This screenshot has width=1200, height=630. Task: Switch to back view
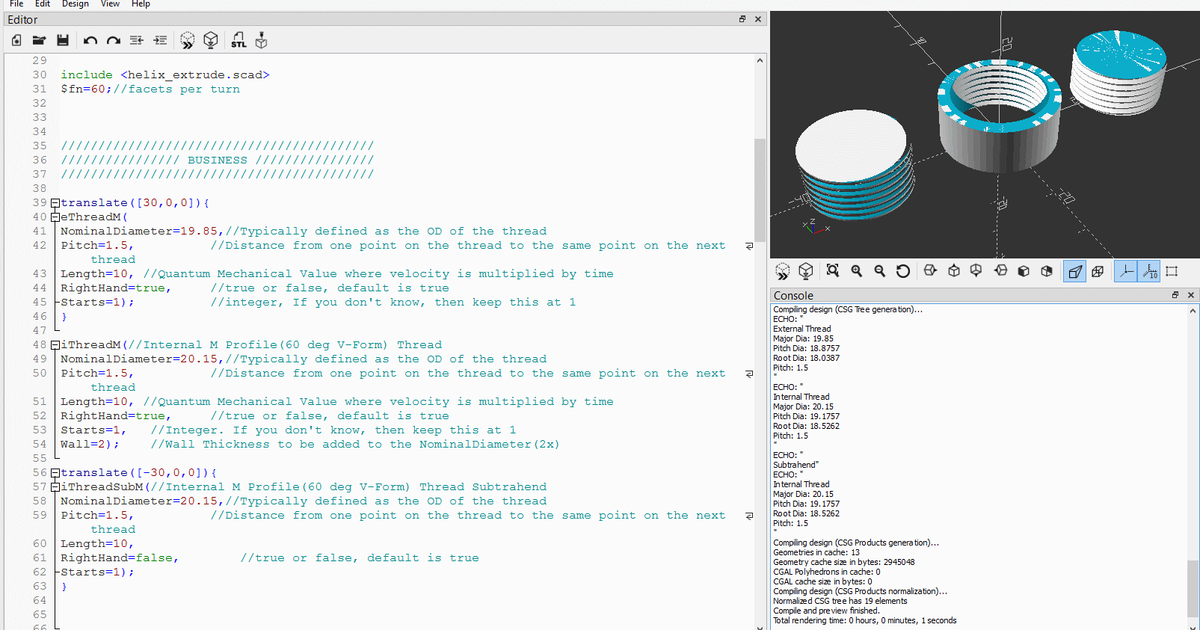(1046, 270)
